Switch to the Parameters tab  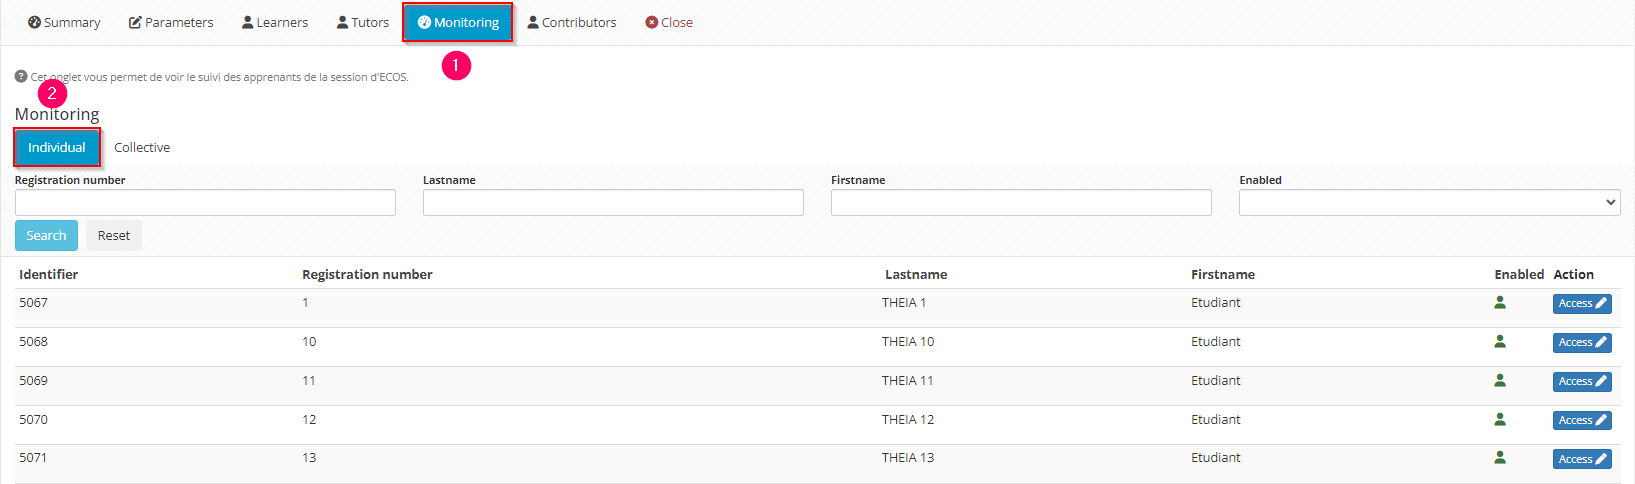click(x=171, y=22)
